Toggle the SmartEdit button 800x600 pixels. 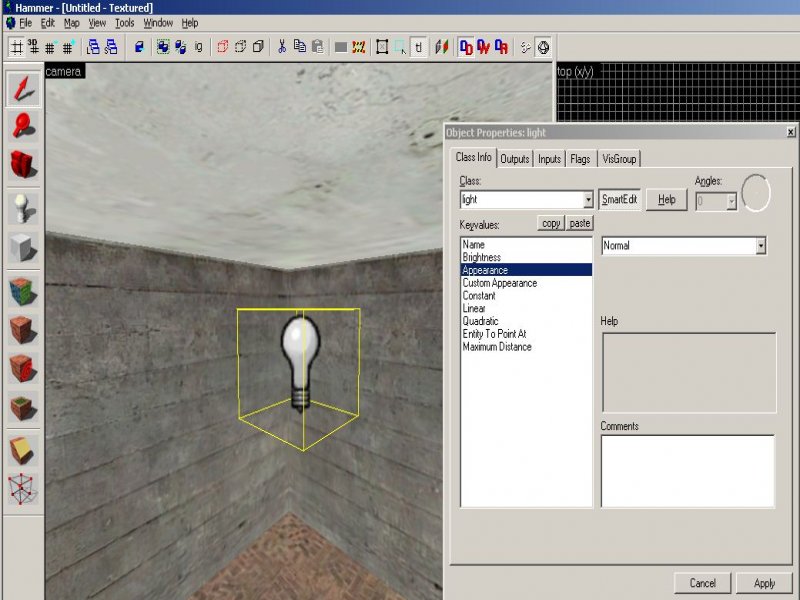(x=619, y=199)
